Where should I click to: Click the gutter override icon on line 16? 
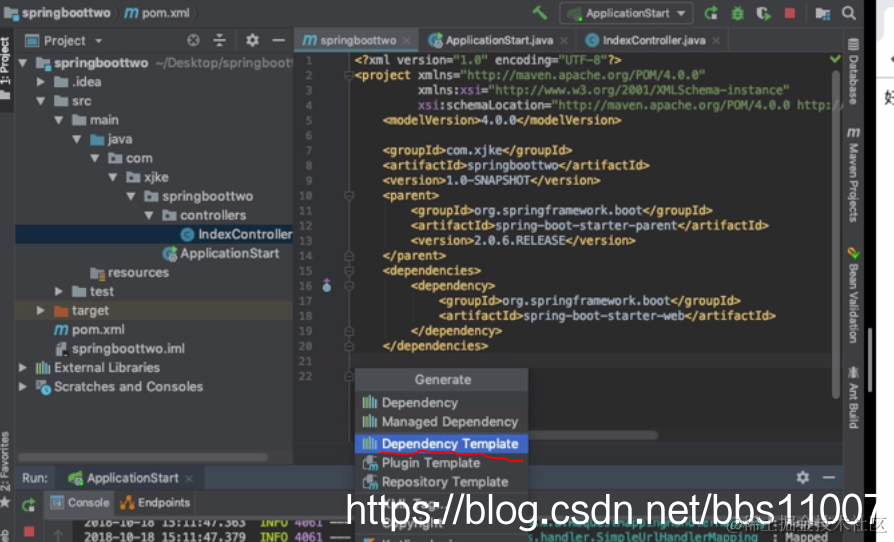(x=327, y=285)
